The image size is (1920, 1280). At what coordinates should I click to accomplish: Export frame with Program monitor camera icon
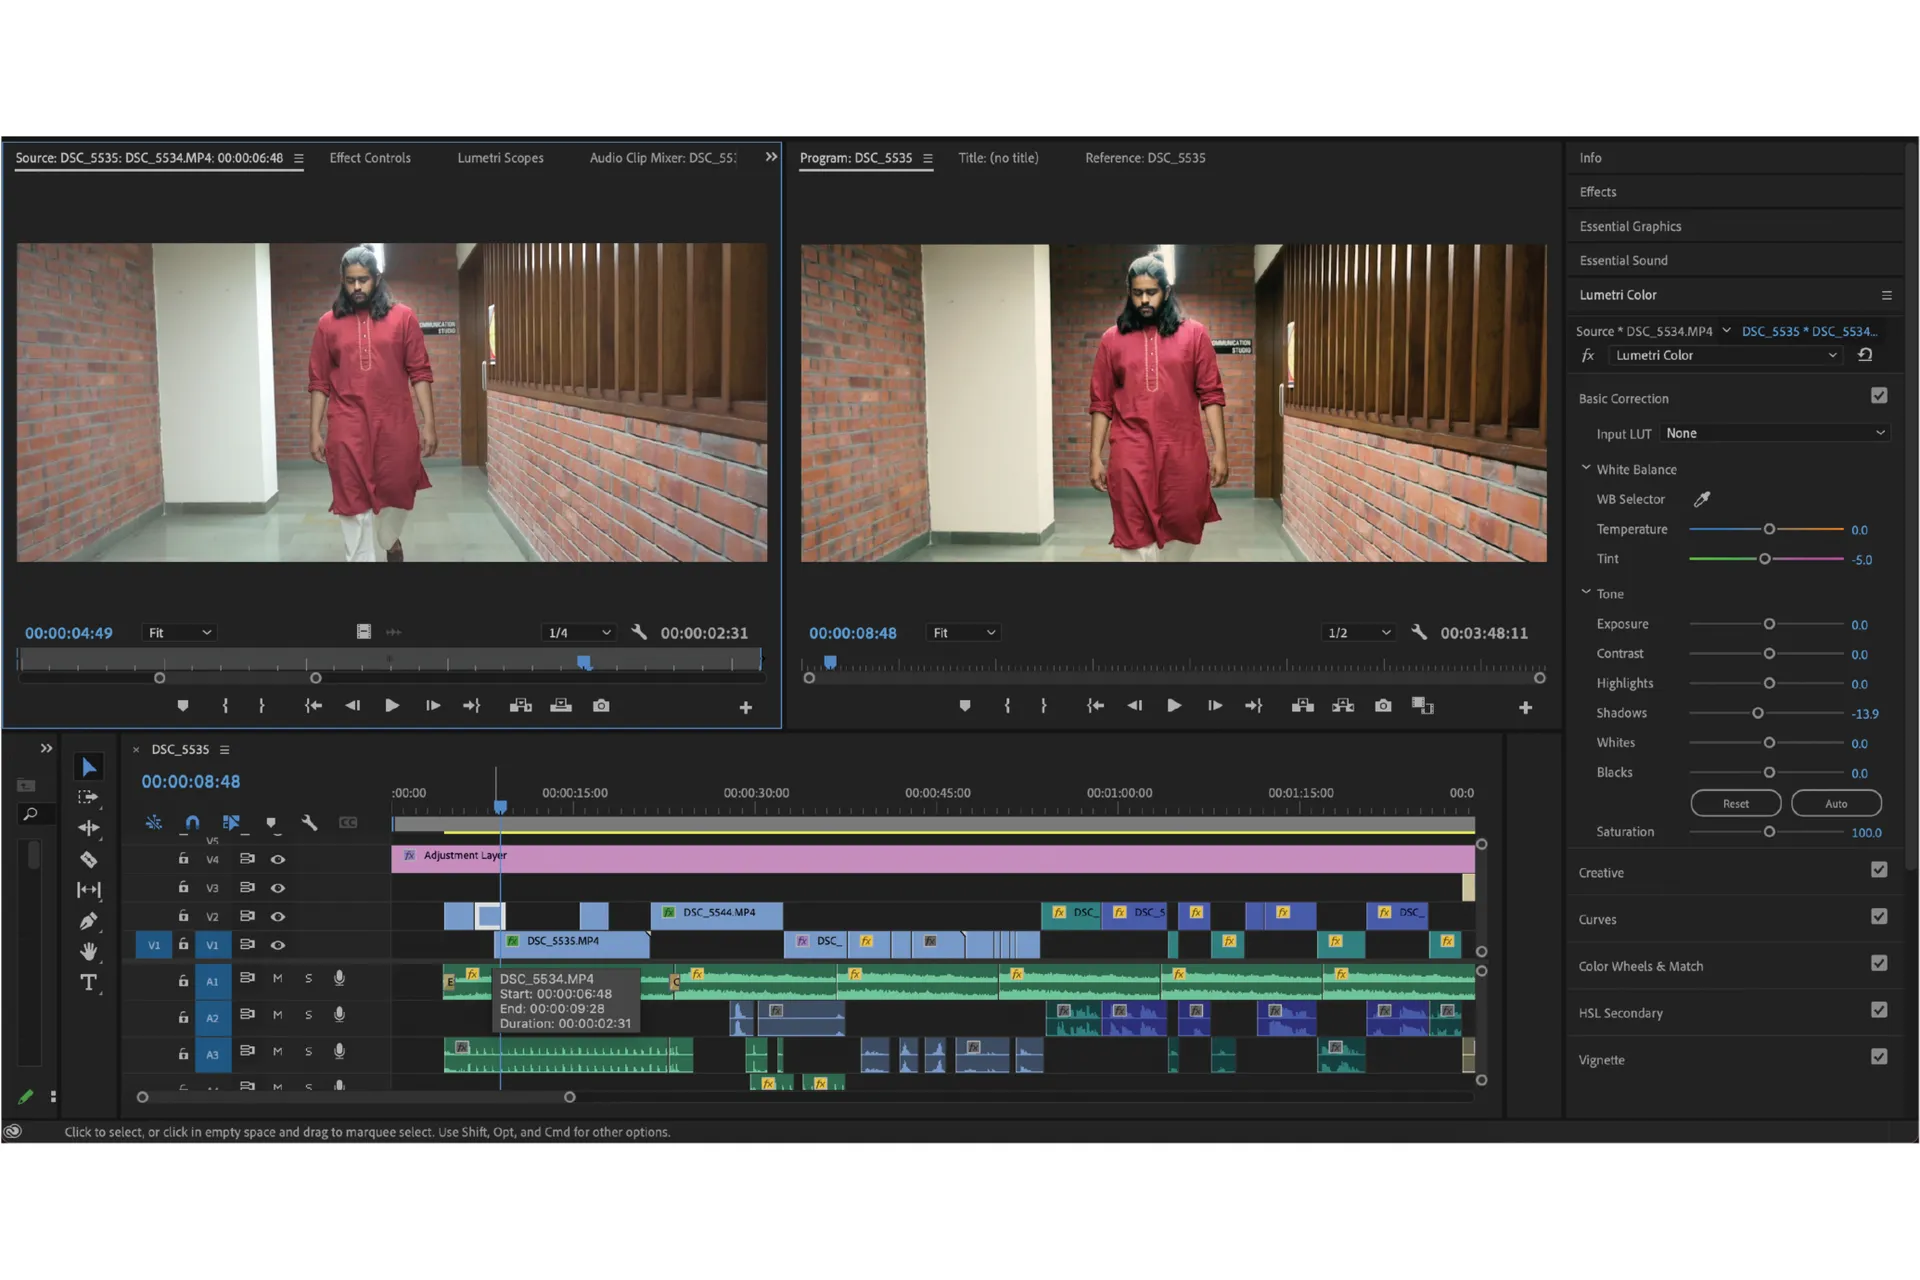(x=1383, y=706)
